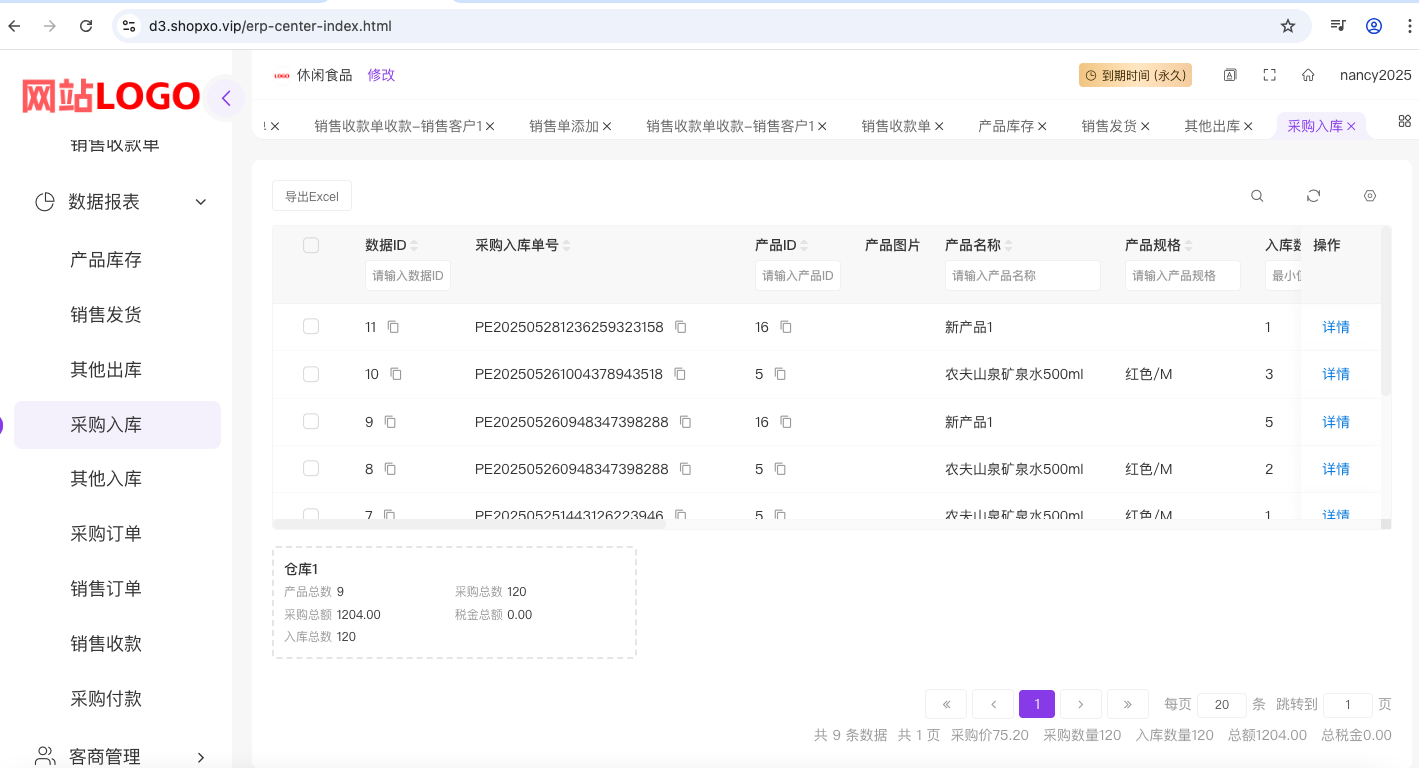Screen dimensions: 1419x768
Task: Refresh the purchase inbound table
Action: 1314,196
